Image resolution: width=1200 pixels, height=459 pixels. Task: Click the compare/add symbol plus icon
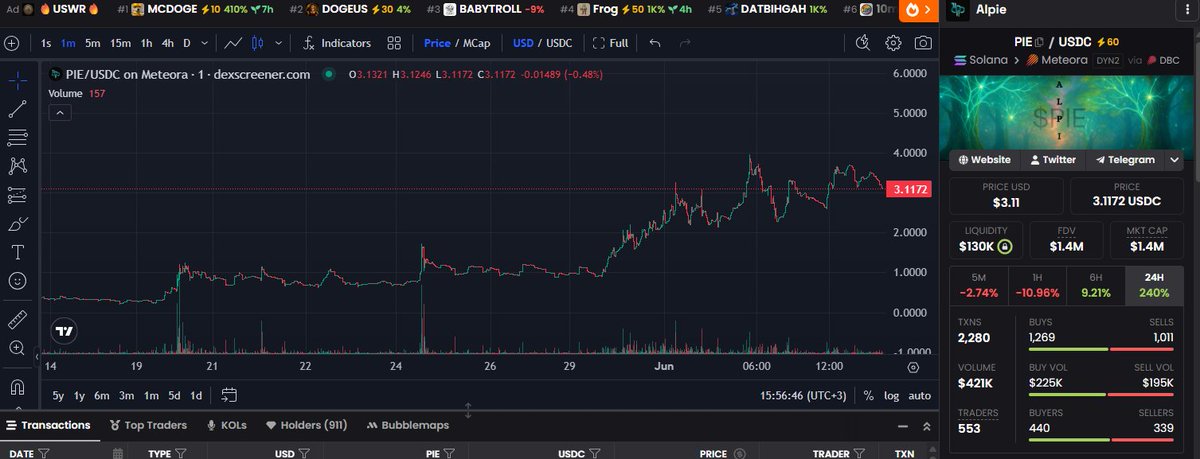pos(12,43)
